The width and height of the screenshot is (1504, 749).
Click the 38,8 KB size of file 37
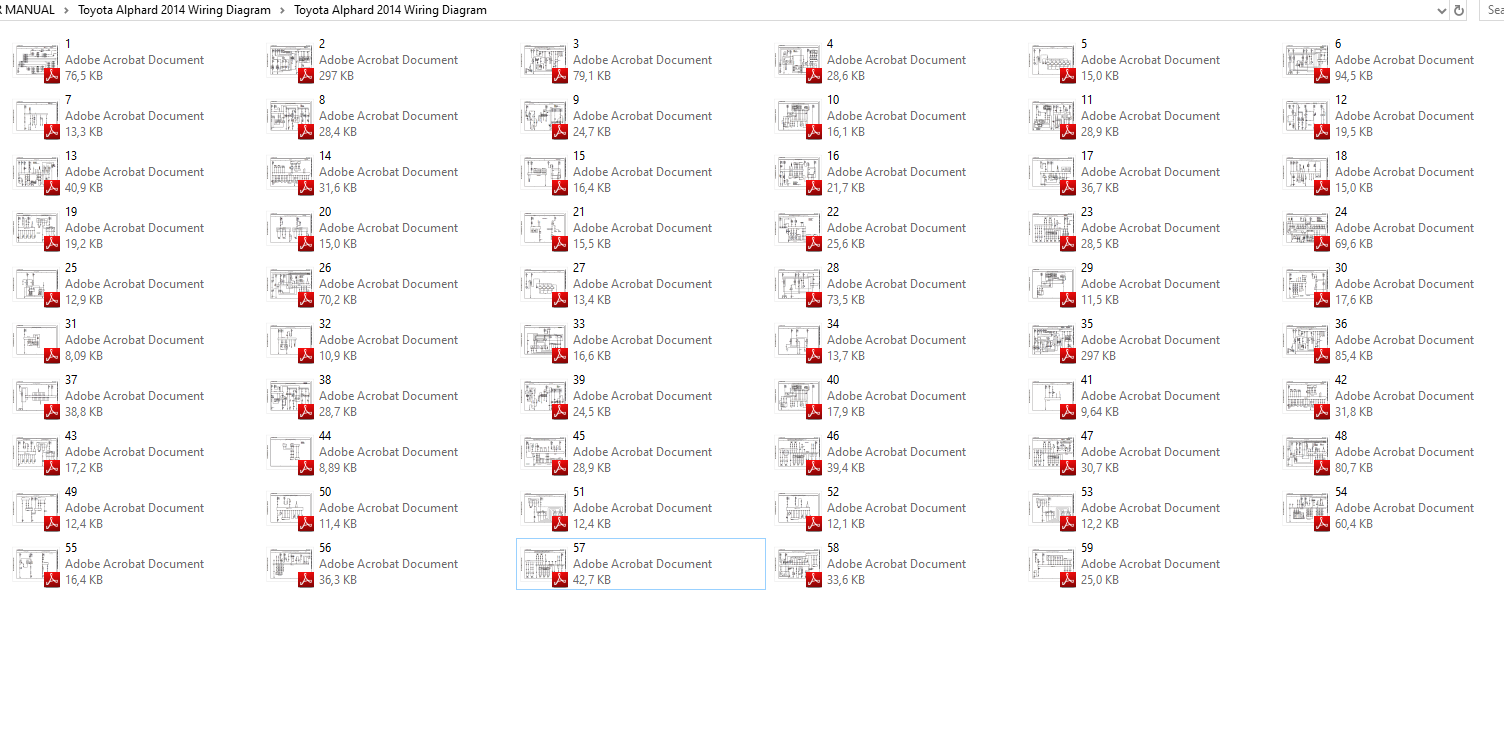84,412
